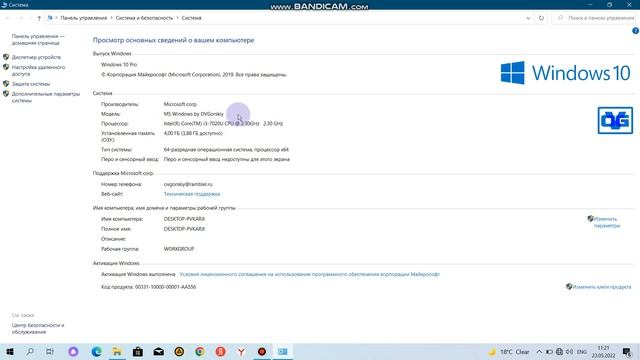Open taskbar search magnifier
The image size is (640, 360).
(30, 351)
